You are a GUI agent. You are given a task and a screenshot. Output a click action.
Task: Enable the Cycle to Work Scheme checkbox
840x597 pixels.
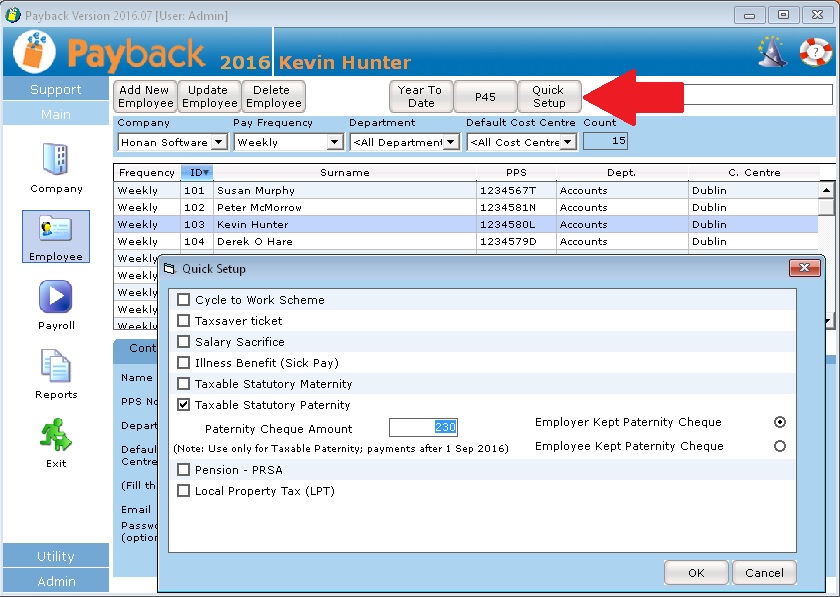pos(184,300)
